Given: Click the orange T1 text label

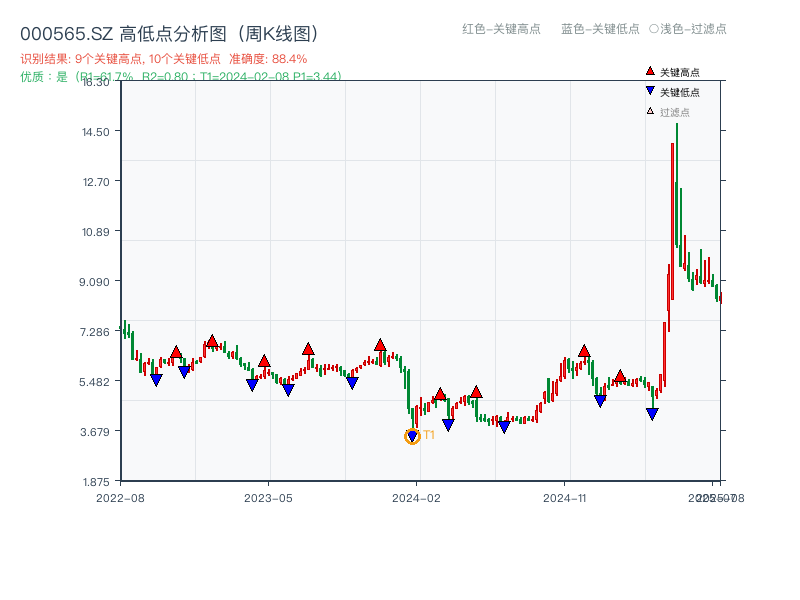Looking at the screenshot, I should 429,435.
